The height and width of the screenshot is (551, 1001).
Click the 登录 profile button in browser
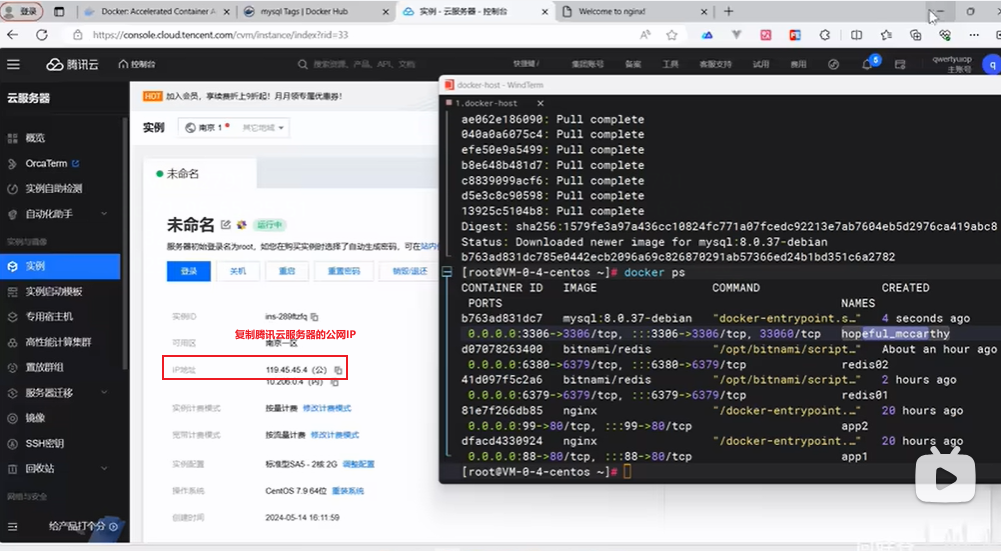point(22,11)
